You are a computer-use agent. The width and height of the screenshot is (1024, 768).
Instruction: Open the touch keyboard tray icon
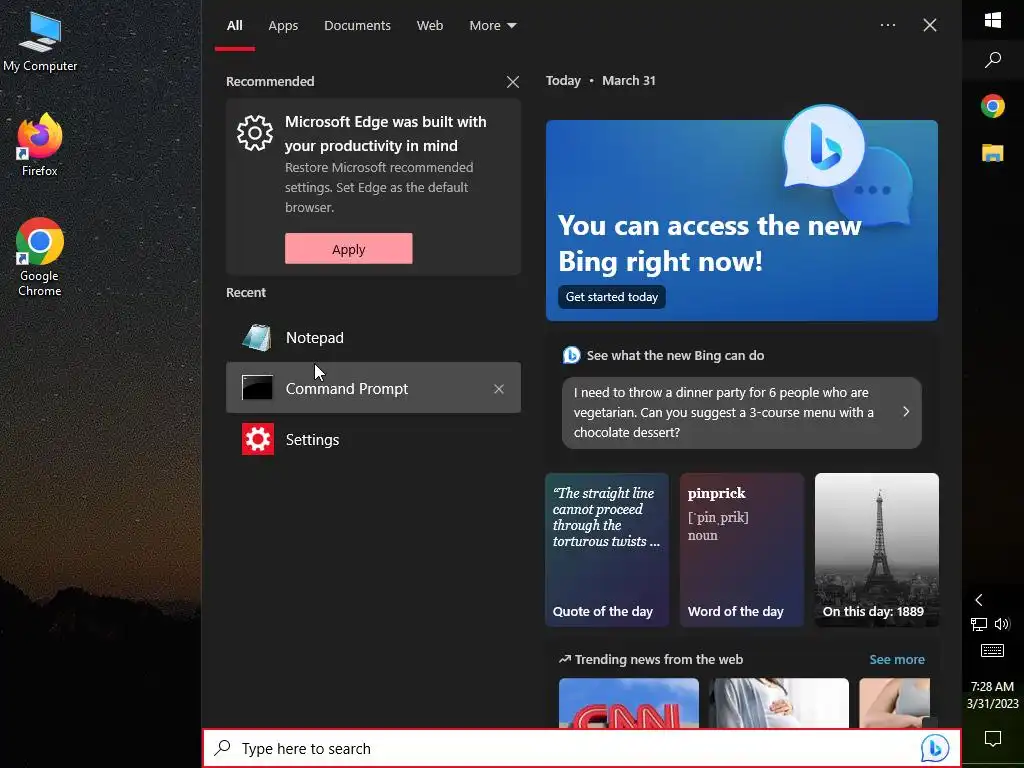pos(993,650)
